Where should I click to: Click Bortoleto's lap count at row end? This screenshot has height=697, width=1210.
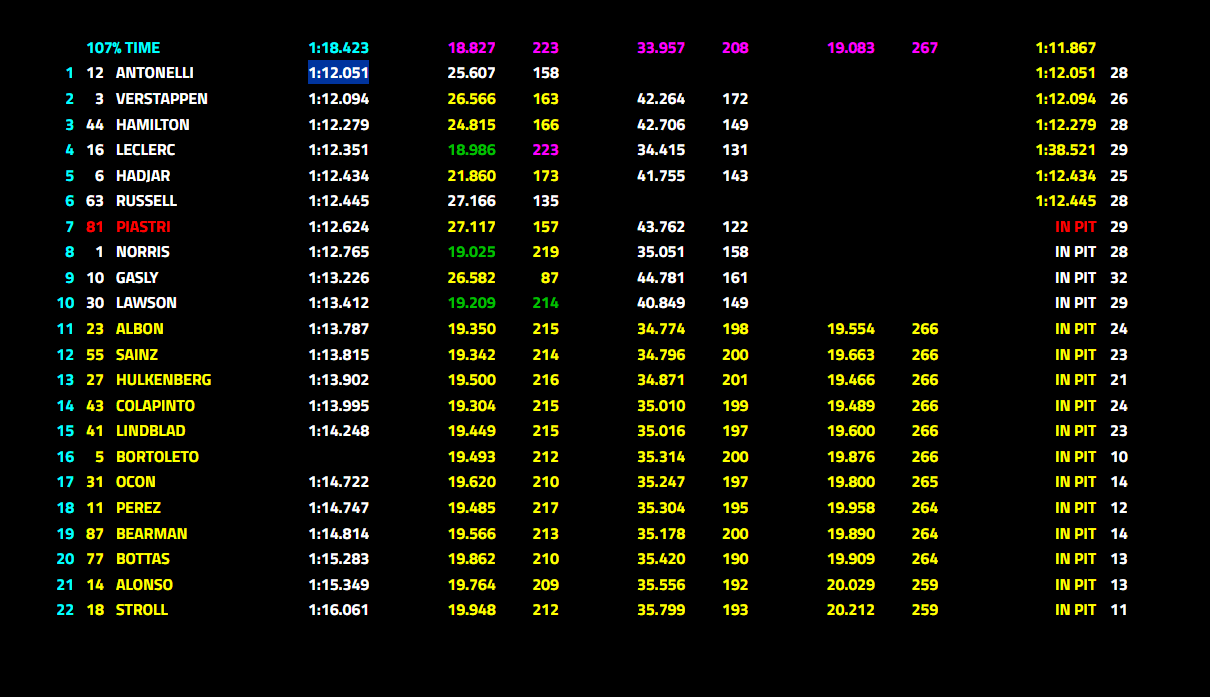coord(1119,457)
